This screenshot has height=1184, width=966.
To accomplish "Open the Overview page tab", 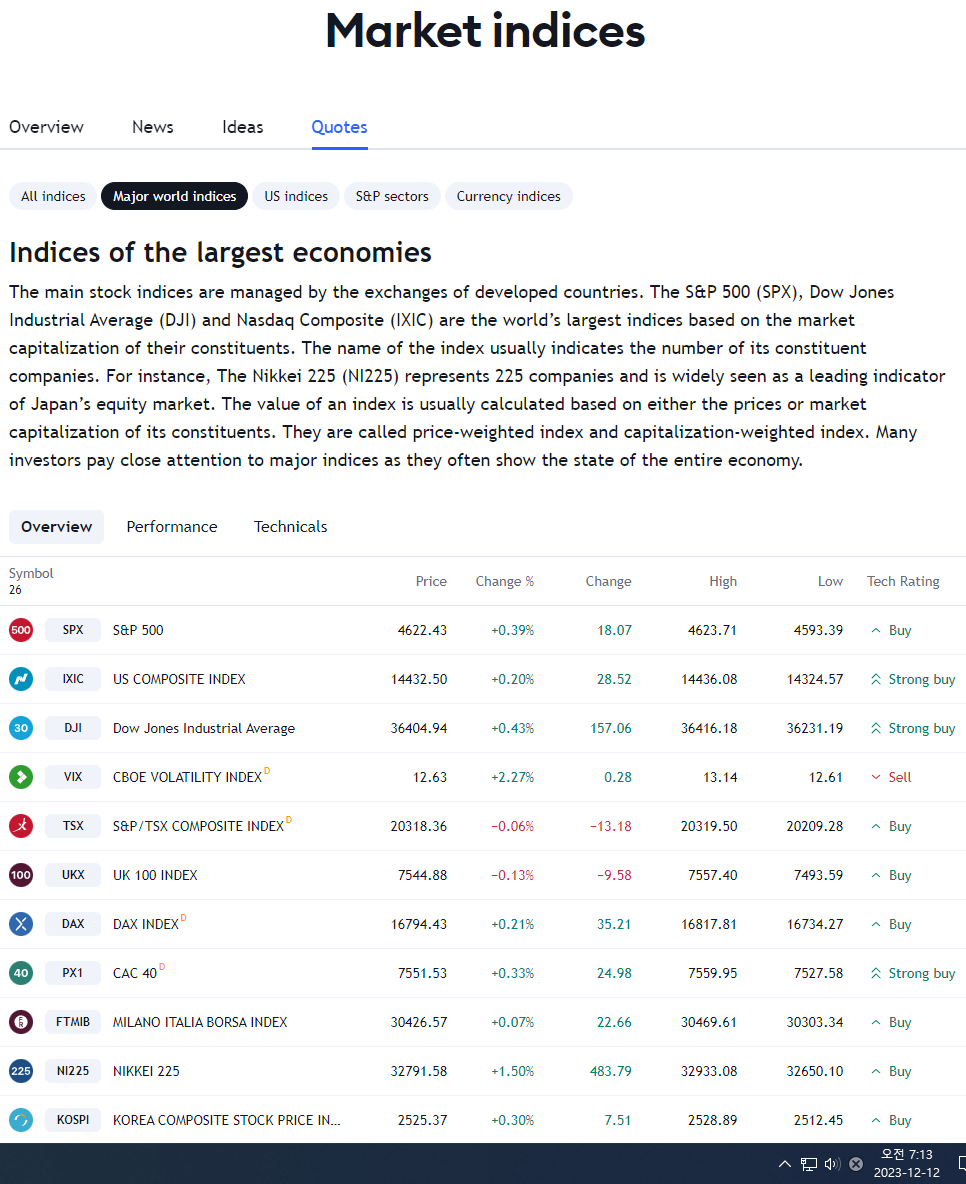I will click(x=46, y=127).
